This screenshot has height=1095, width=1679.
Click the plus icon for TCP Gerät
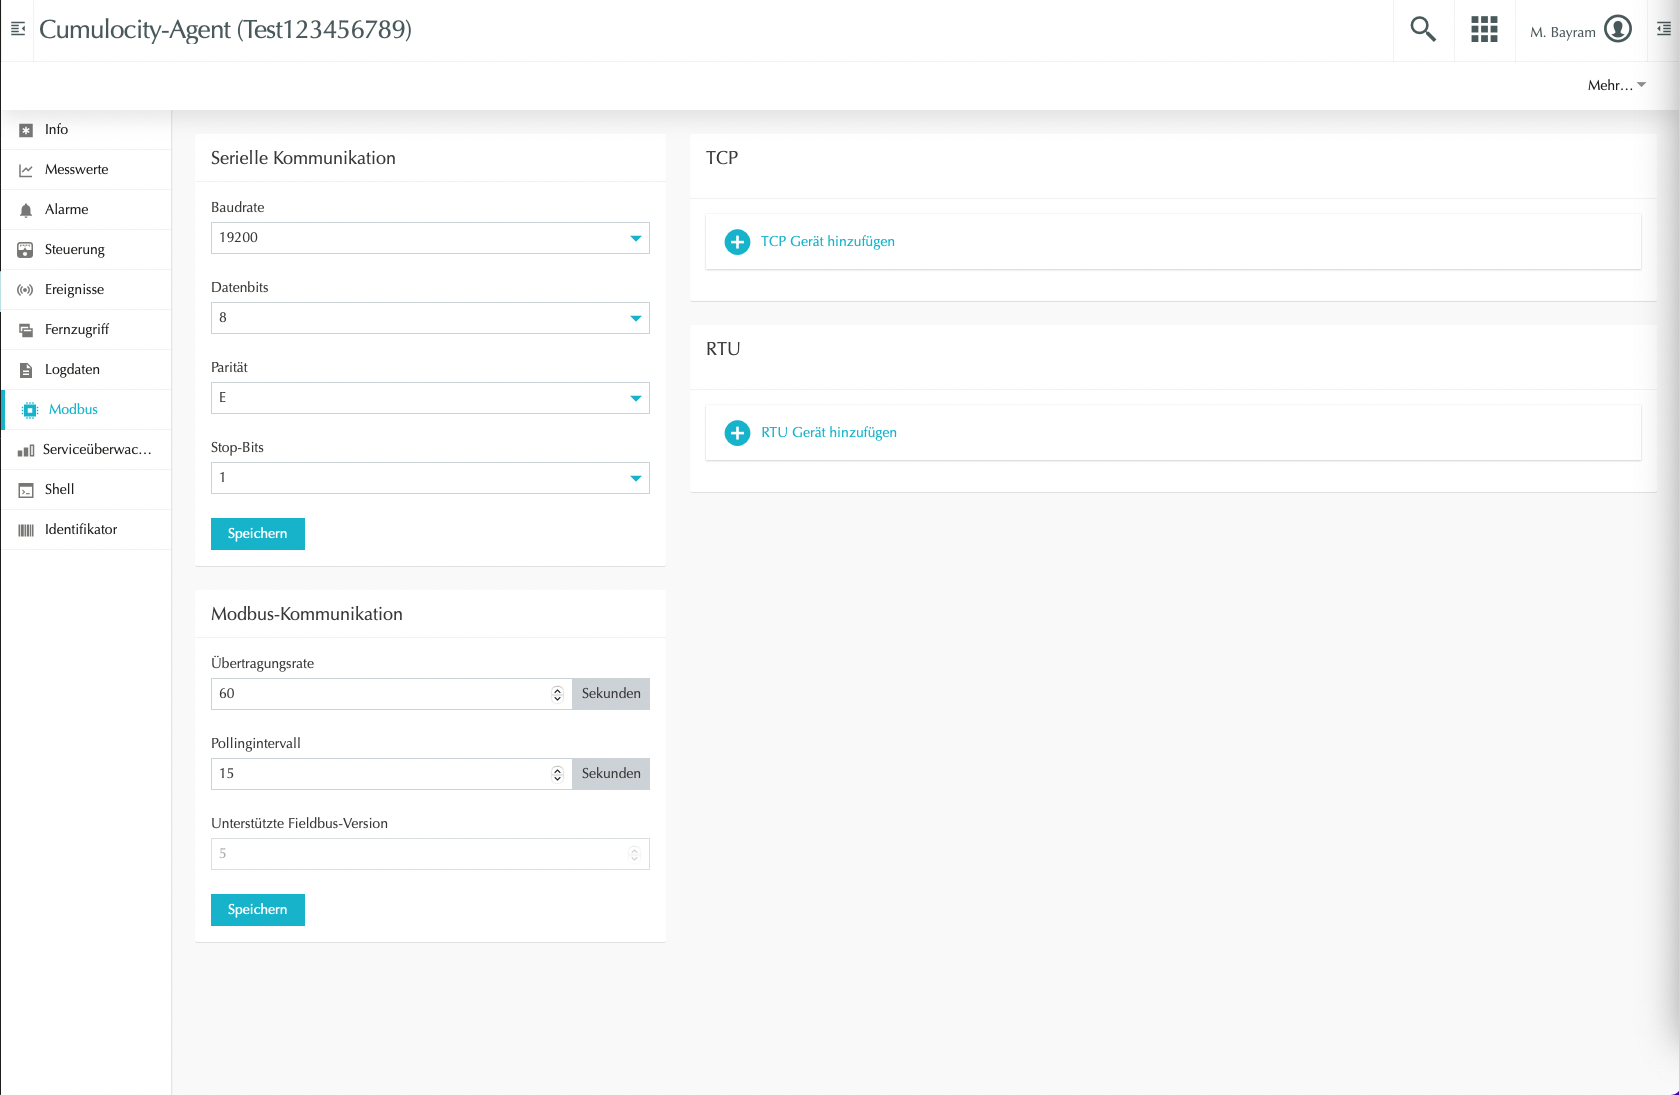coord(737,242)
